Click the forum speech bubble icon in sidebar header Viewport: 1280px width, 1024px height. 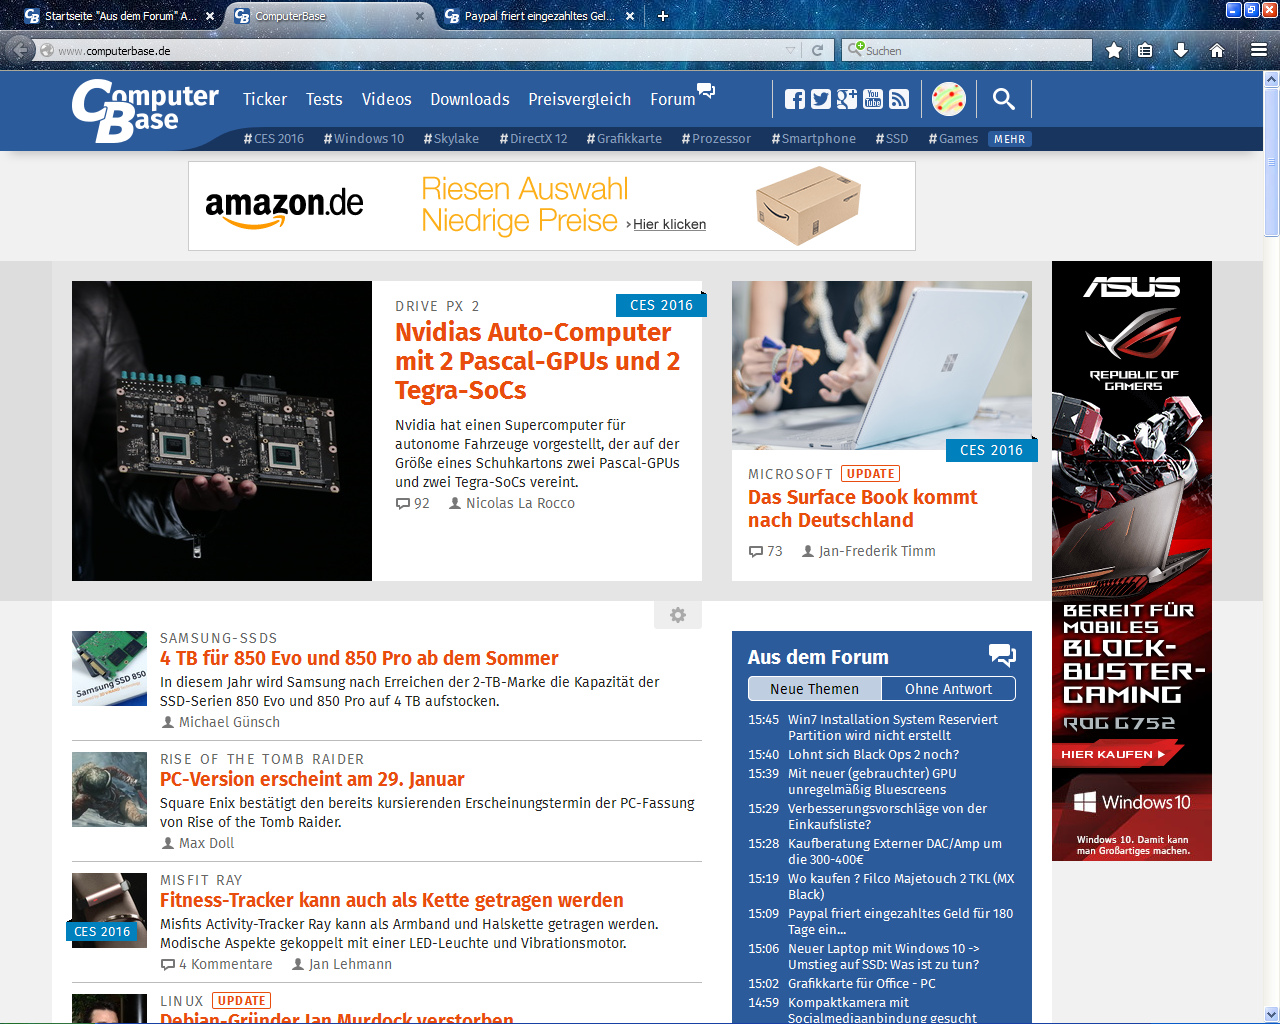click(x=1002, y=656)
